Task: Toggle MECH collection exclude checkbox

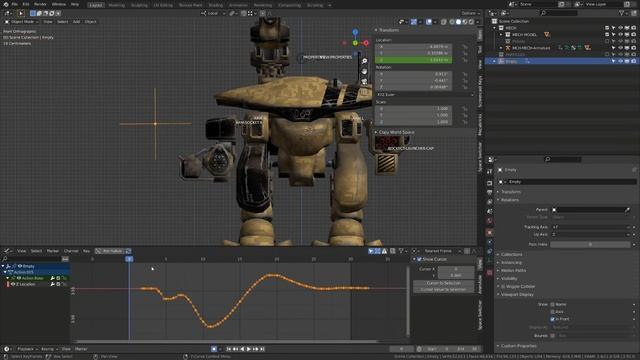Action: (x=607, y=28)
